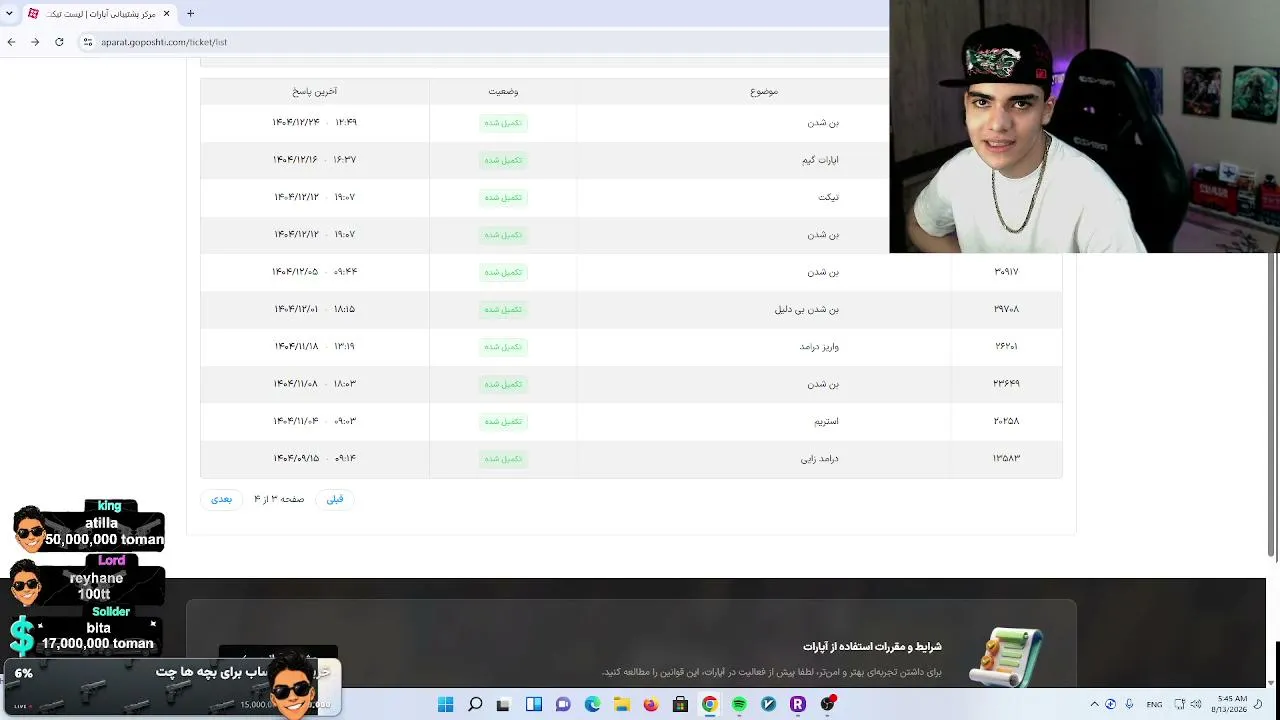
Task: Click the آخرین پاسخ column header
Action: [315, 92]
